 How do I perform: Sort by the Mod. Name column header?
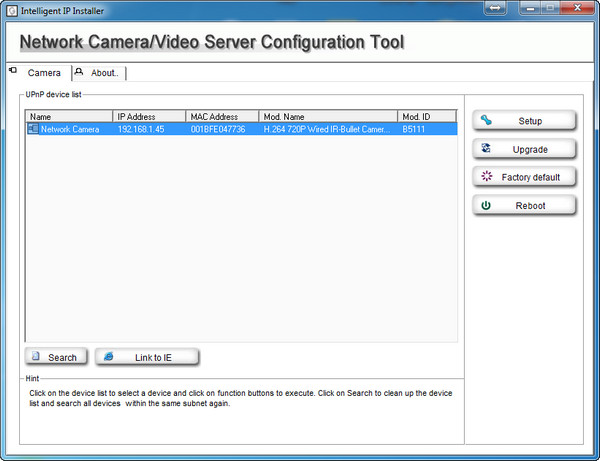(x=328, y=116)
